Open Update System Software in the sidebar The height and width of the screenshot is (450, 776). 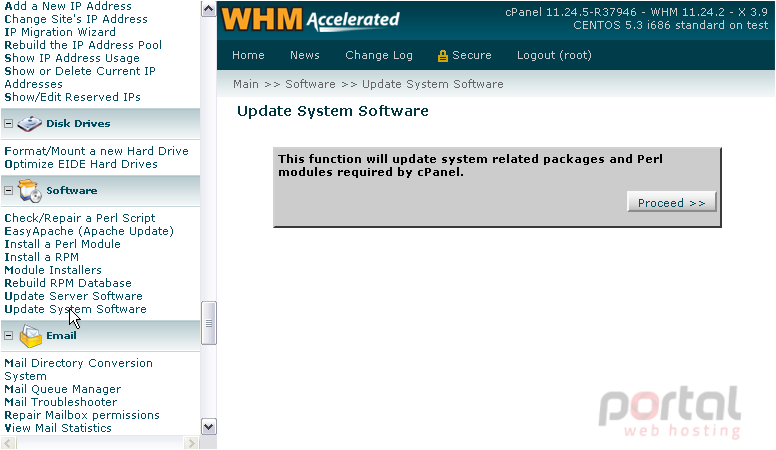tap(75, 309)
